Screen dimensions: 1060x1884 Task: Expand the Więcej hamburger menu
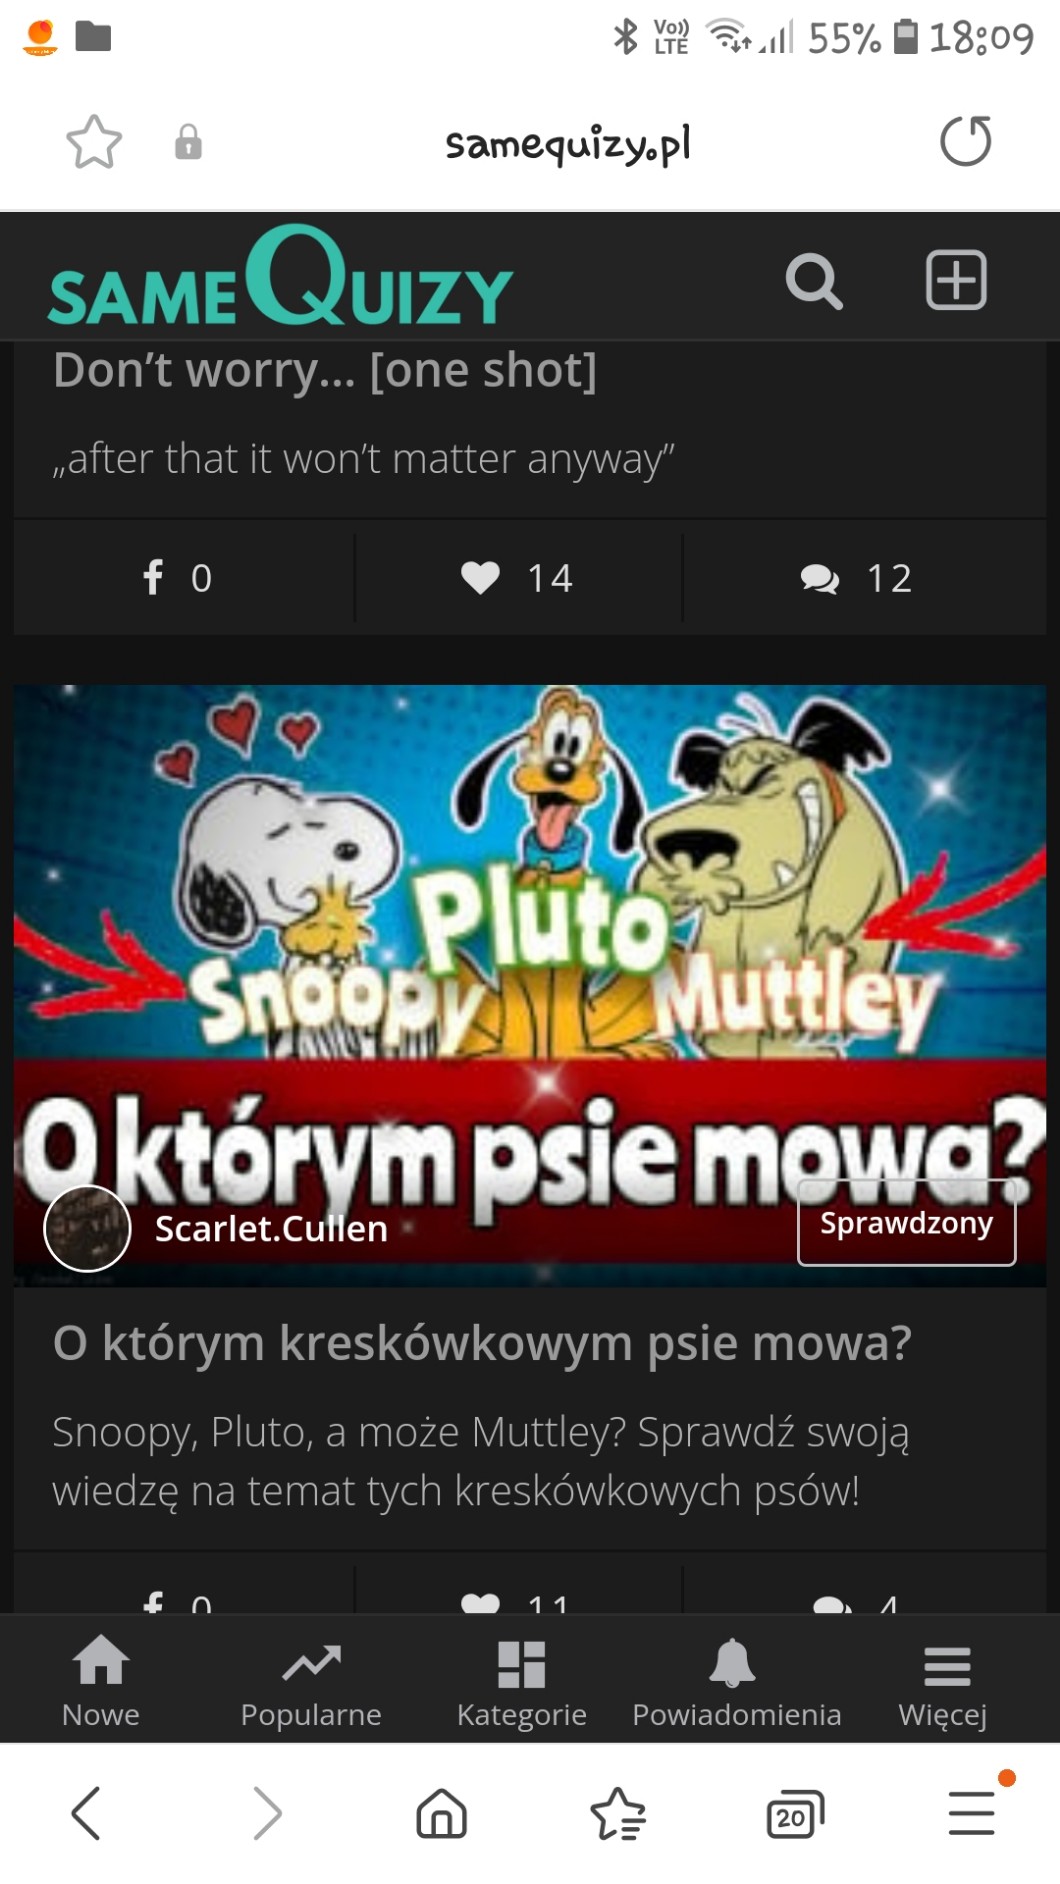tap(943, 1682)
